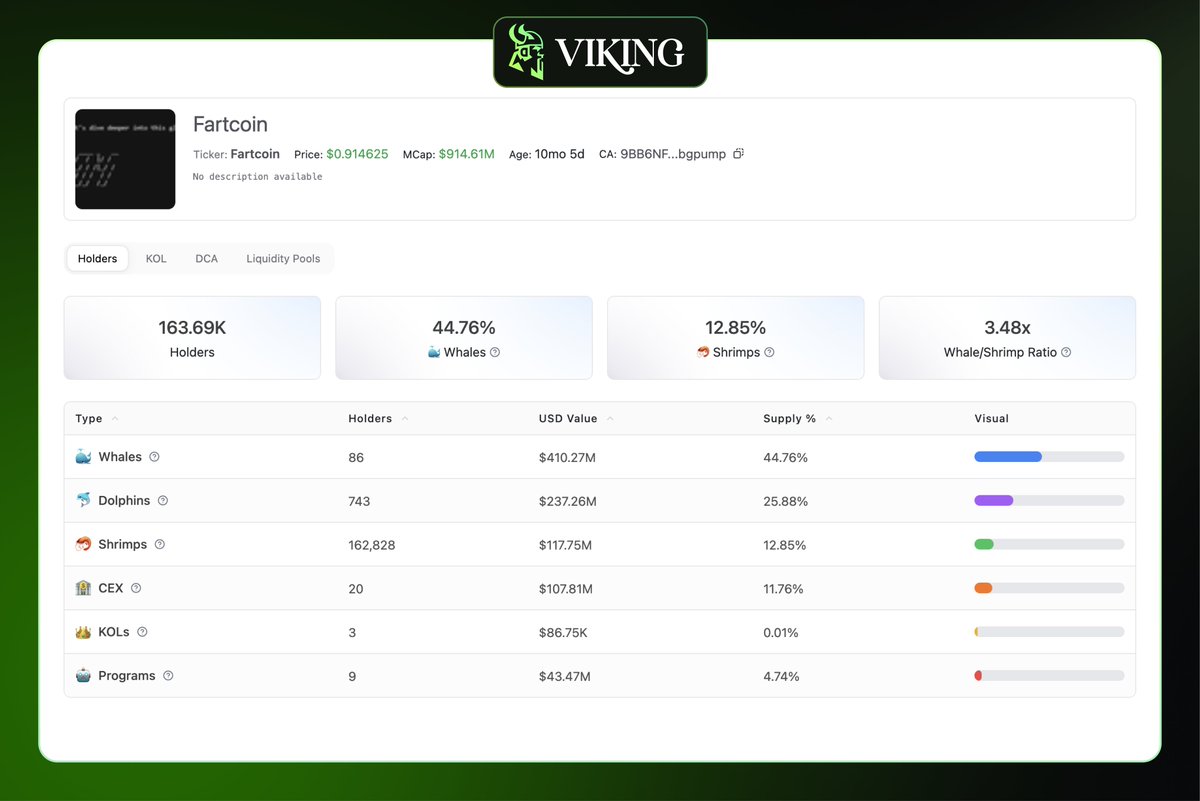
Task: Click help icon in Programs table row
Action: point(168,676)
